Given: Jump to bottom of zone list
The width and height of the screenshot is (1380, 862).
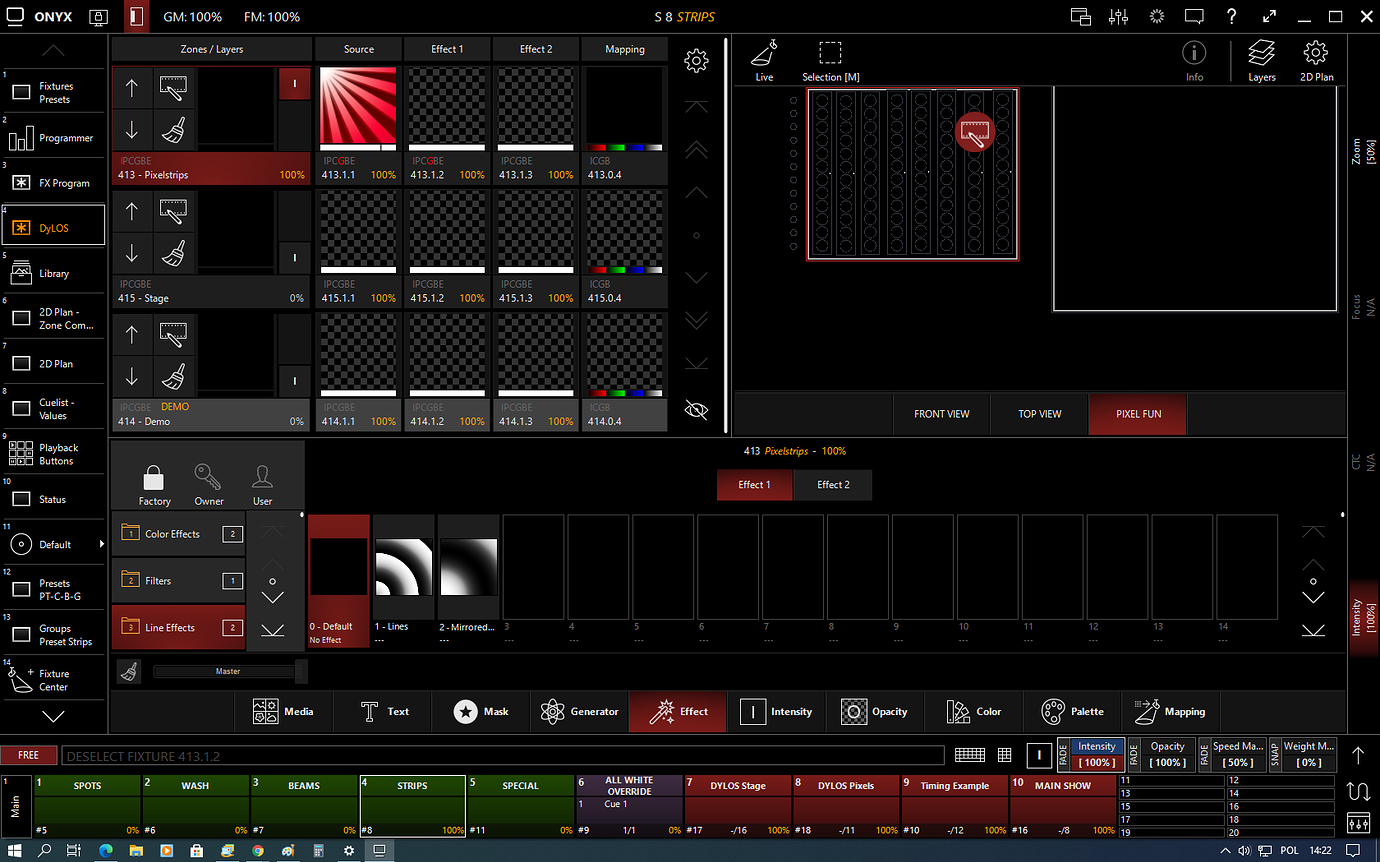Looking at the screenshot, I should (x=696, y=362).
